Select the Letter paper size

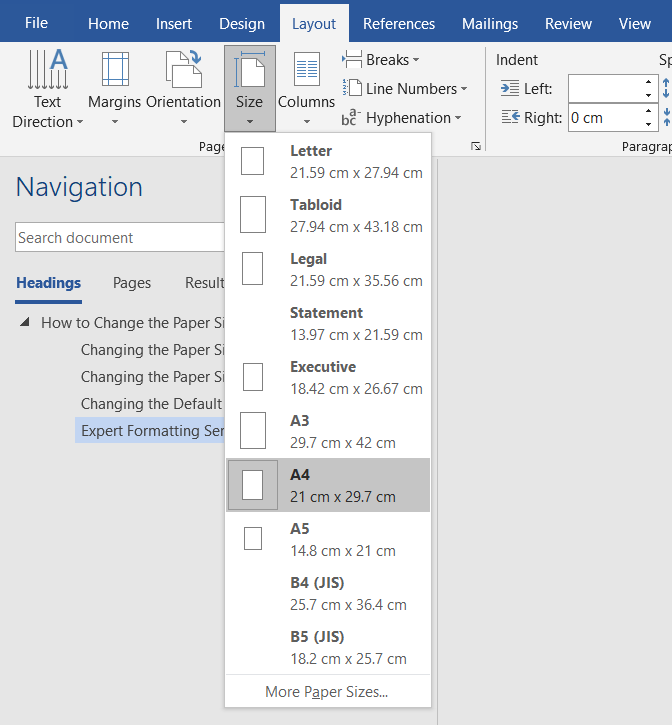[328, 161]
